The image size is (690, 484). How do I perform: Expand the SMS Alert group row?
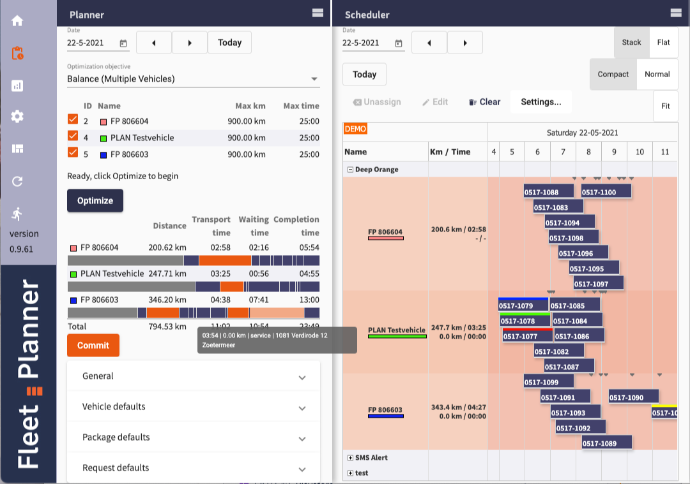(x=350, y=457)
